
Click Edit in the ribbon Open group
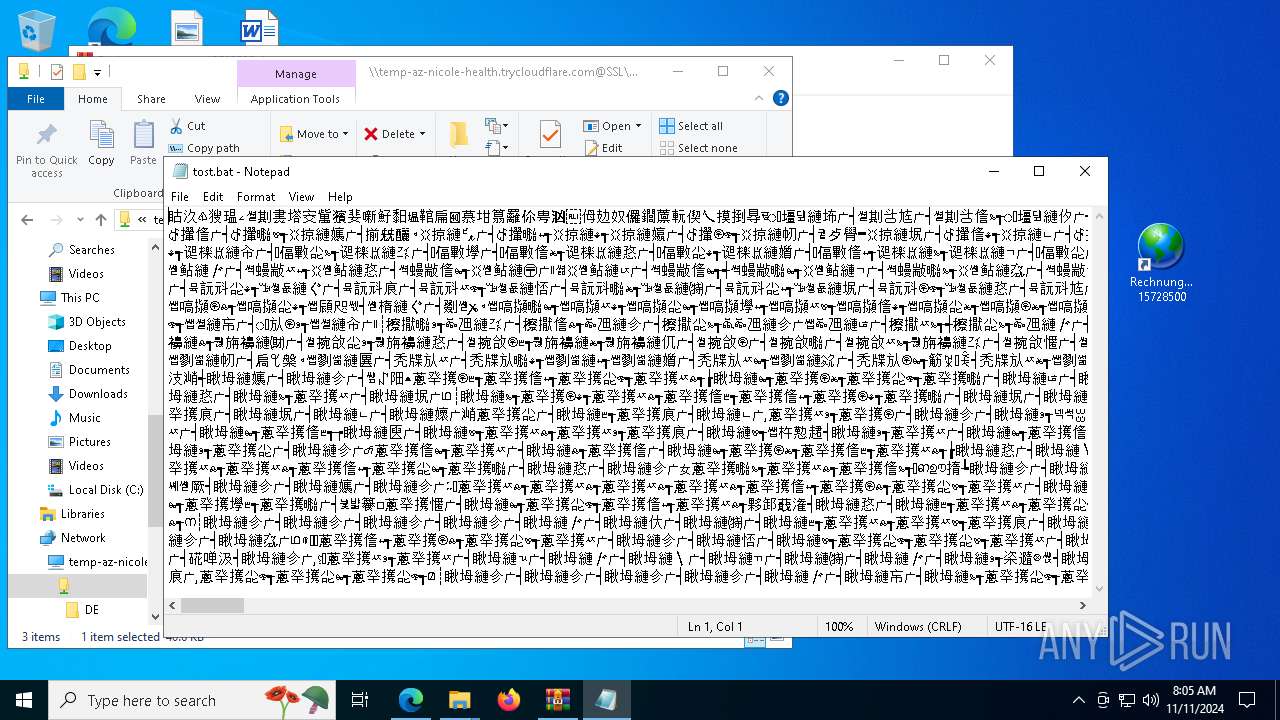click(x=603, y=148)
